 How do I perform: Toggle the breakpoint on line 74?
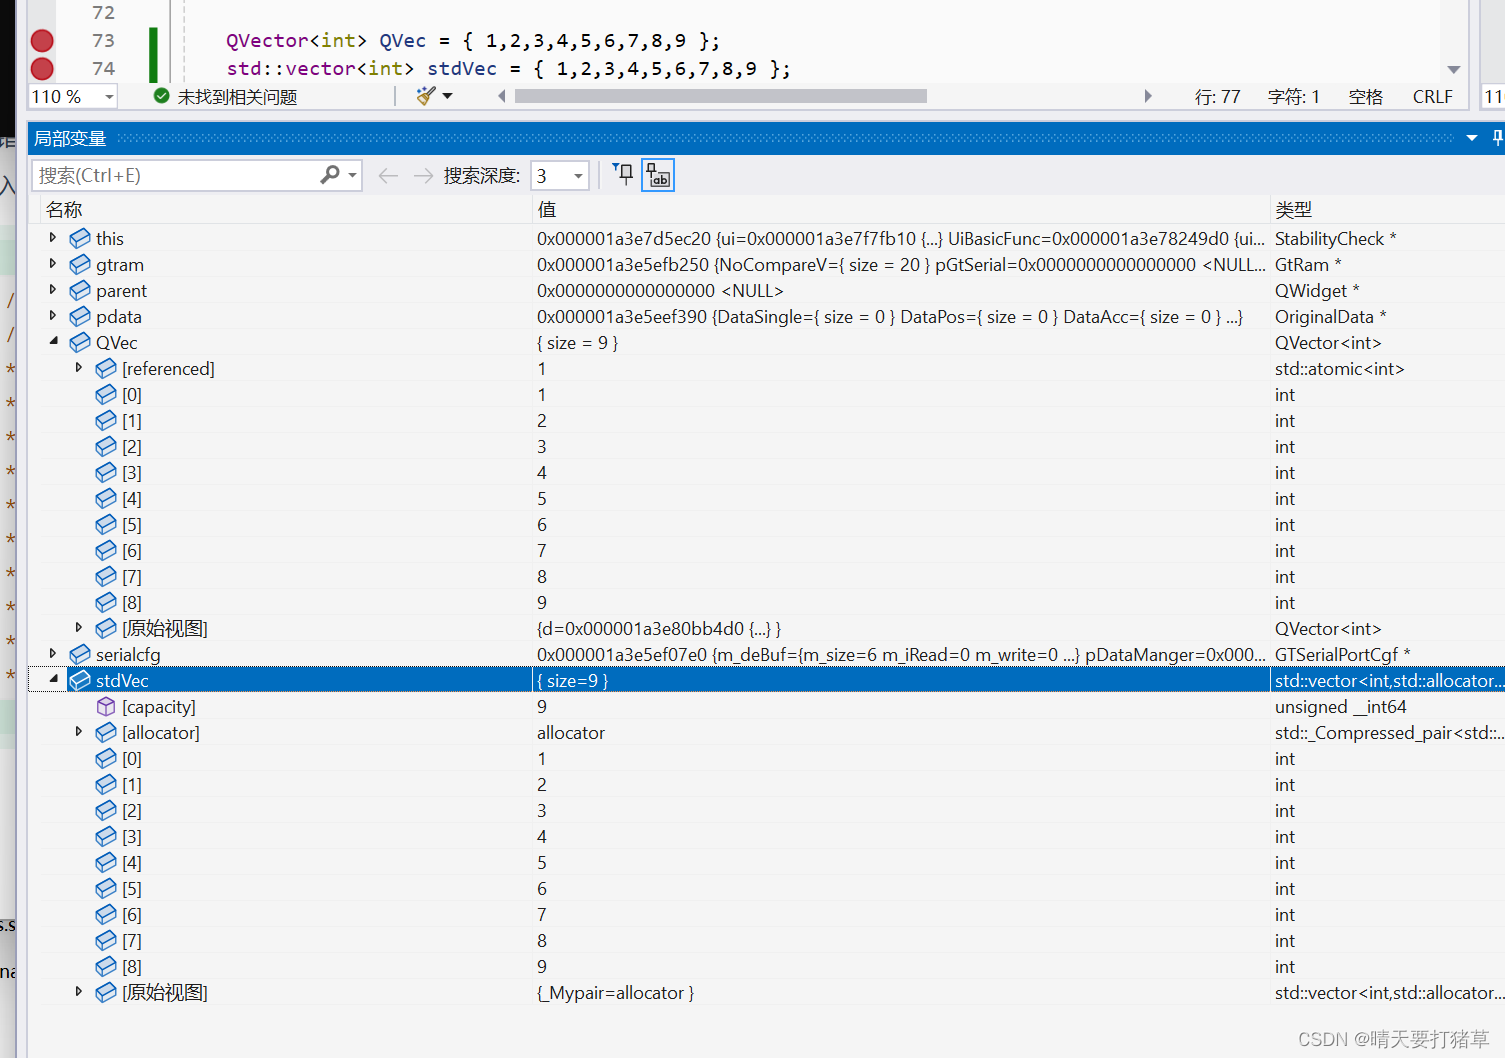pos(40,68)
